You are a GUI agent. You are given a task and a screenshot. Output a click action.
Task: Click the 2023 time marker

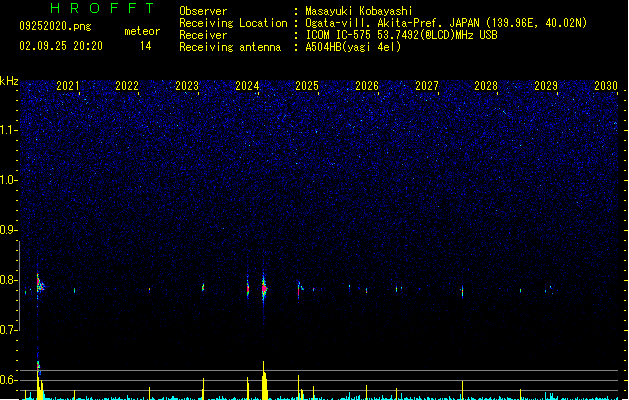click(x=187, y=86)
